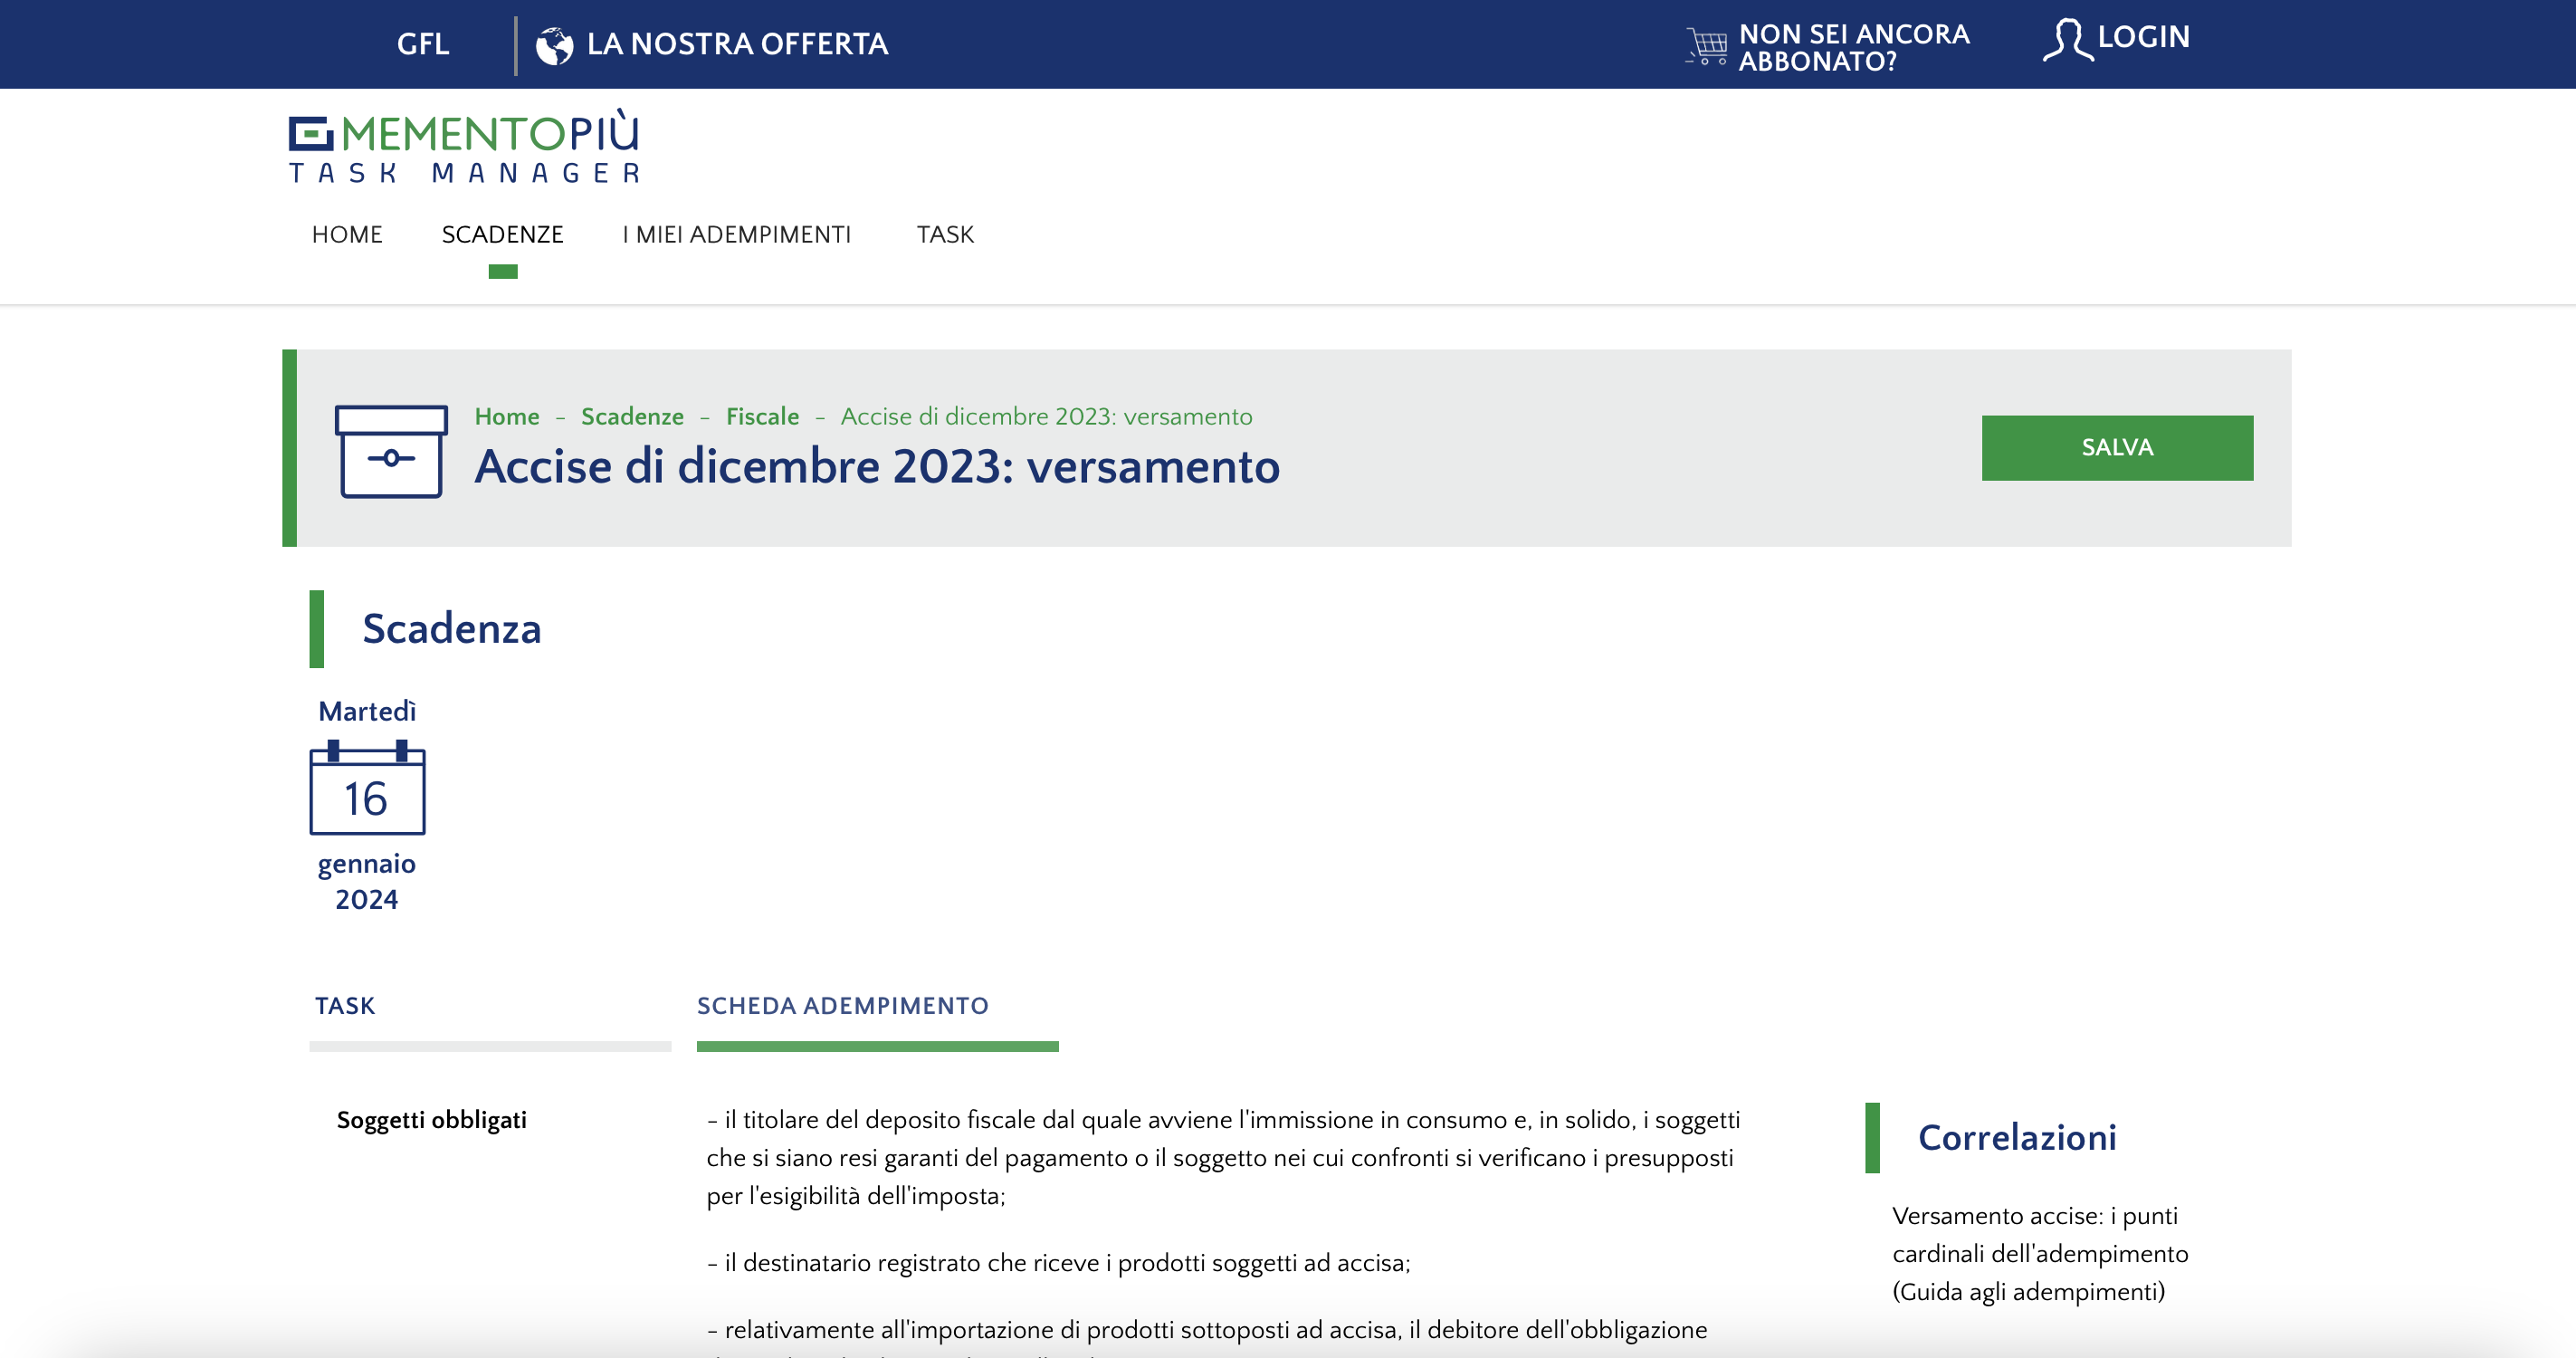2576x1358 pixels.
Task: Click the globe icon beside La Nostra Offerta
Action: tap(554, 45)
